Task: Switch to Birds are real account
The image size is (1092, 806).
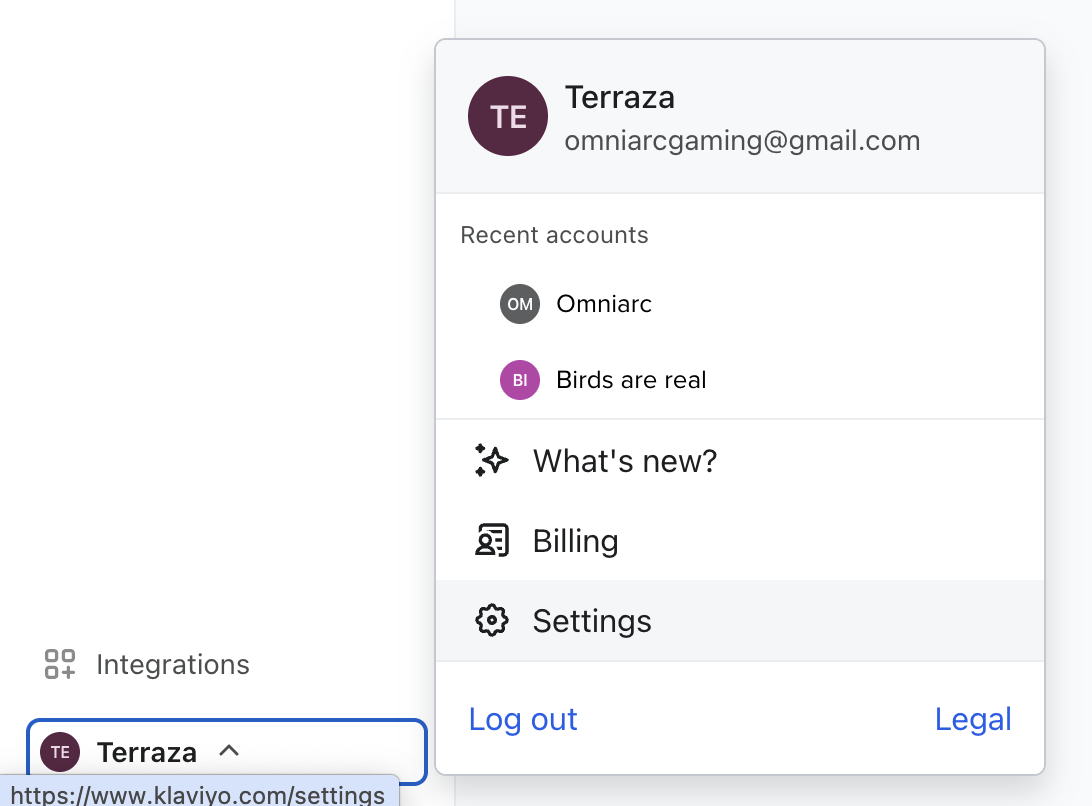Action: click(631, 380)
